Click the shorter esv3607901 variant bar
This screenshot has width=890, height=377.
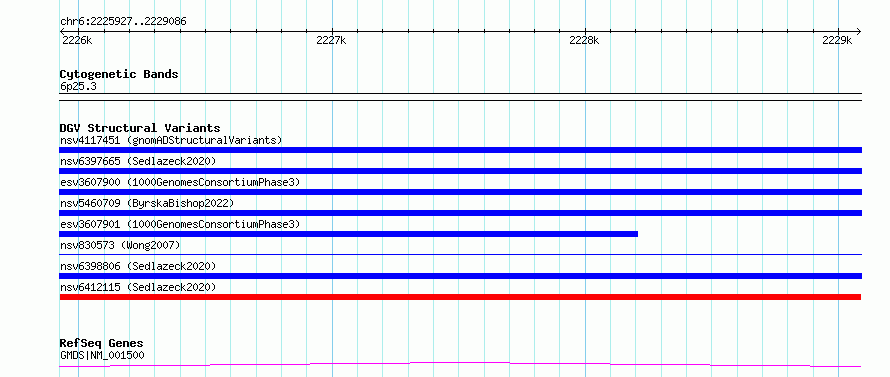coord(349,234)
